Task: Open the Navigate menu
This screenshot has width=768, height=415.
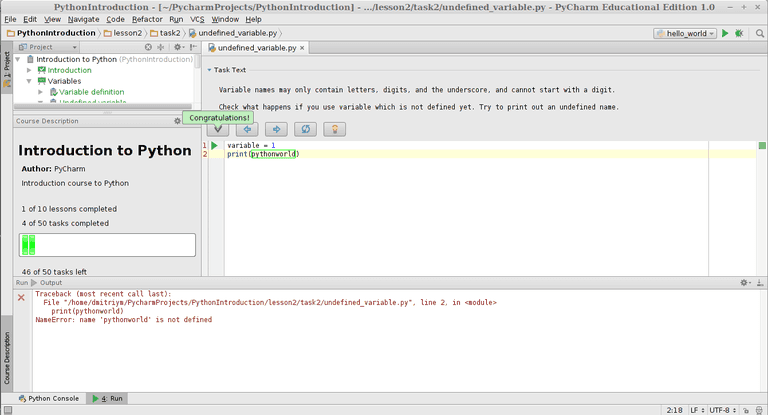Action: (83, 19)
